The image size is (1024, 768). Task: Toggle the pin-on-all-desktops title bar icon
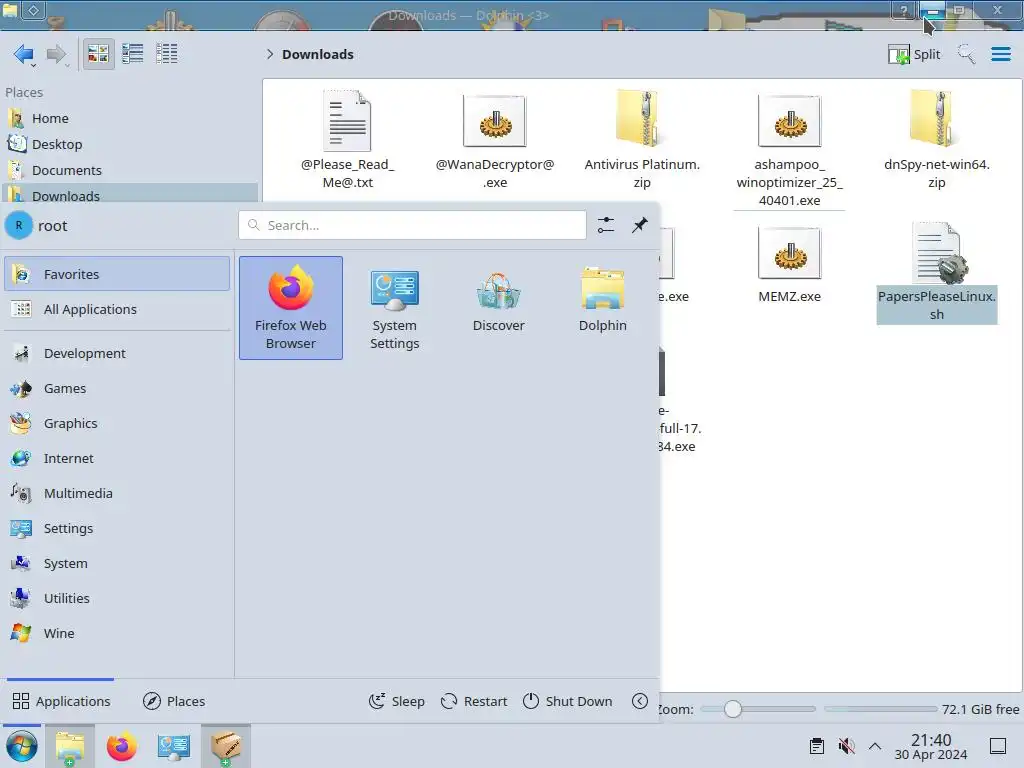click(34, 10)
